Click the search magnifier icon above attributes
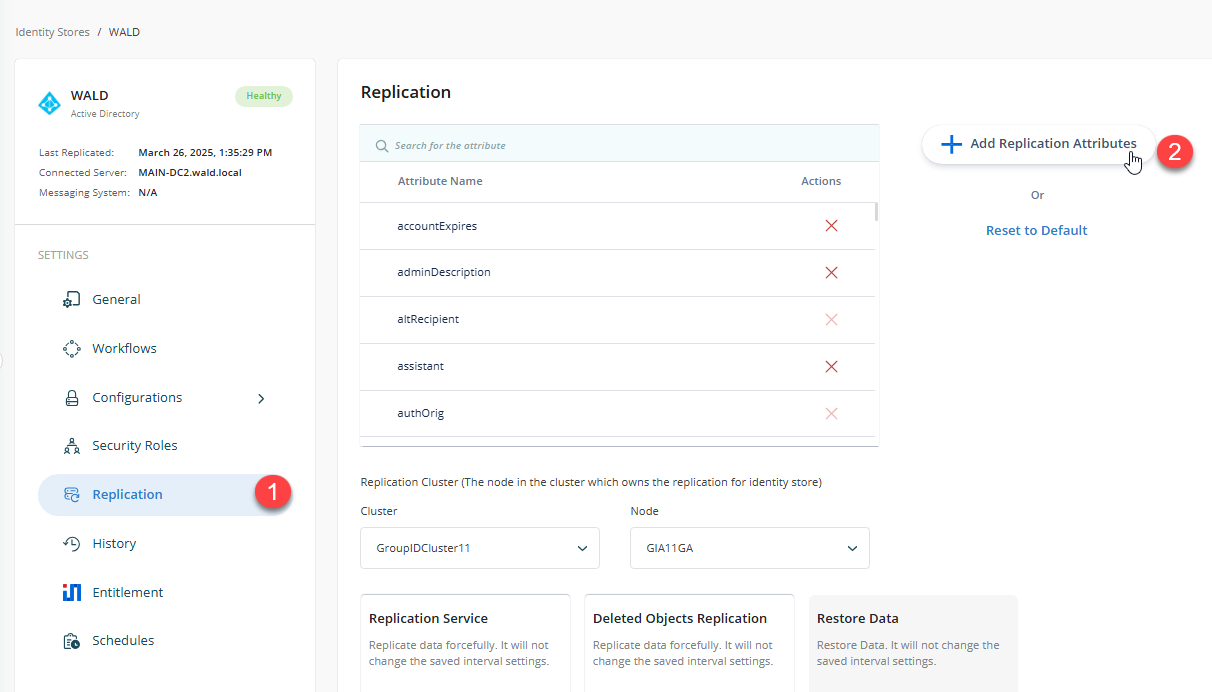The width and height of the screenshot is (1212, 692). tap(381, 144)
